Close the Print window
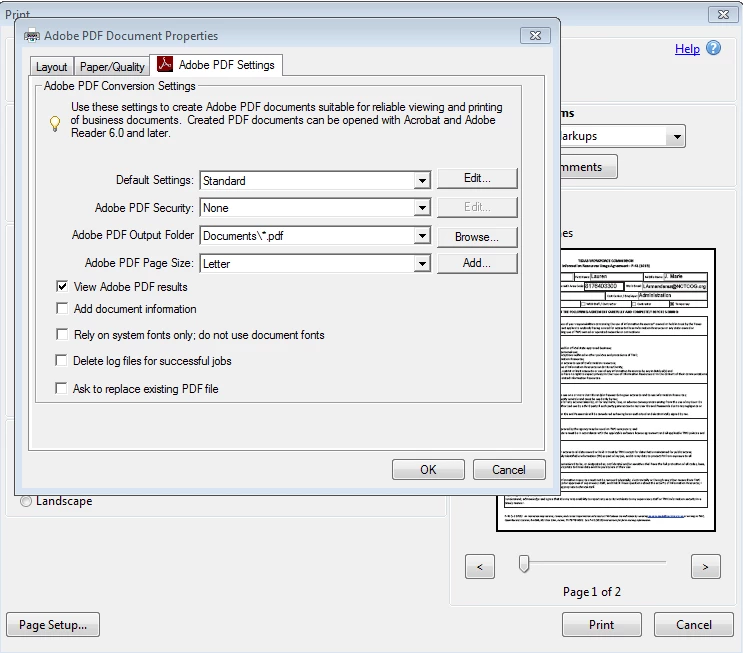 pyautogui.click(x=723, y=14)
